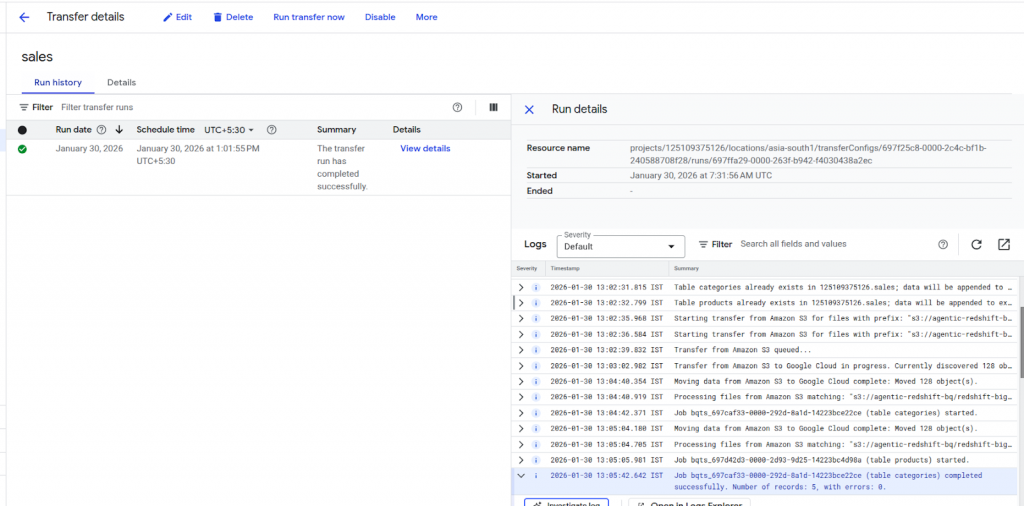Open logs in a new window icon

pyautogui.click(x=1004, y=244)
